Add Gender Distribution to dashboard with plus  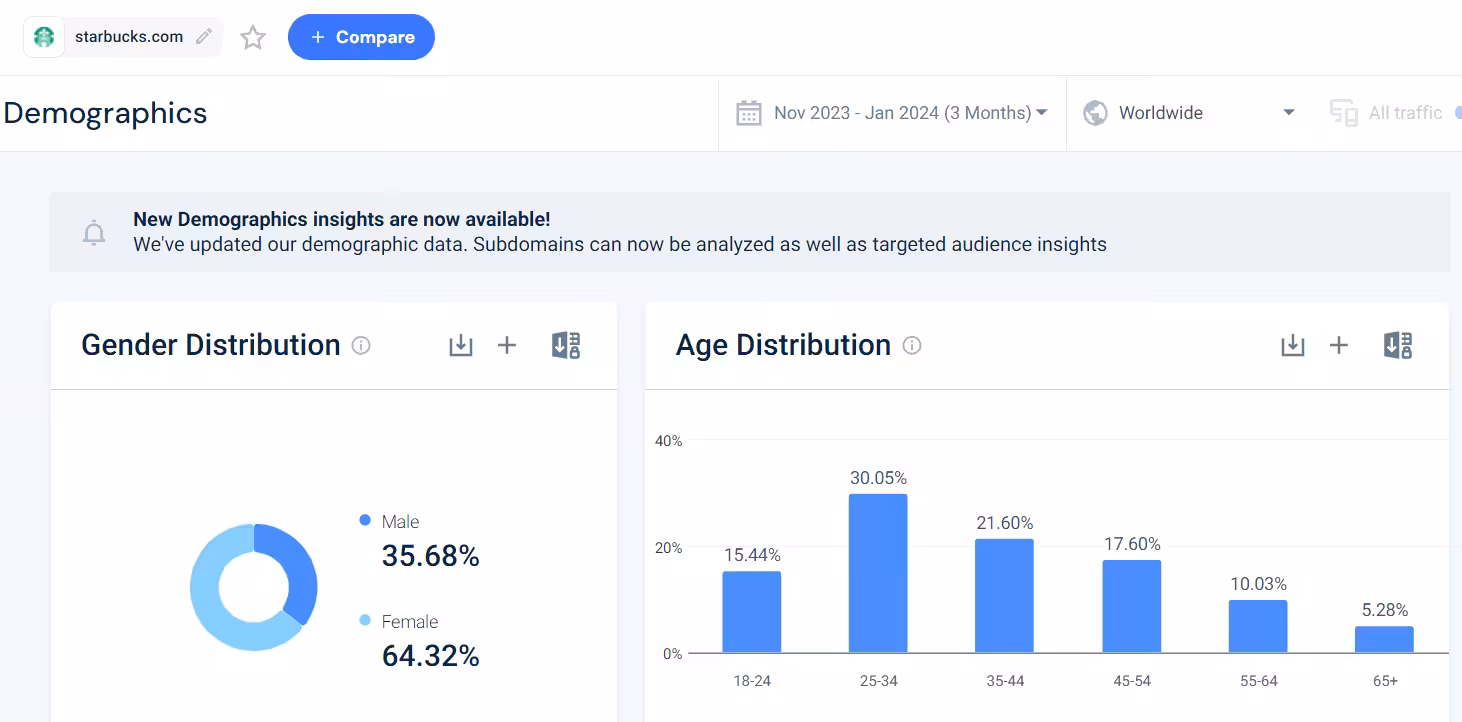tap(507, 345)
